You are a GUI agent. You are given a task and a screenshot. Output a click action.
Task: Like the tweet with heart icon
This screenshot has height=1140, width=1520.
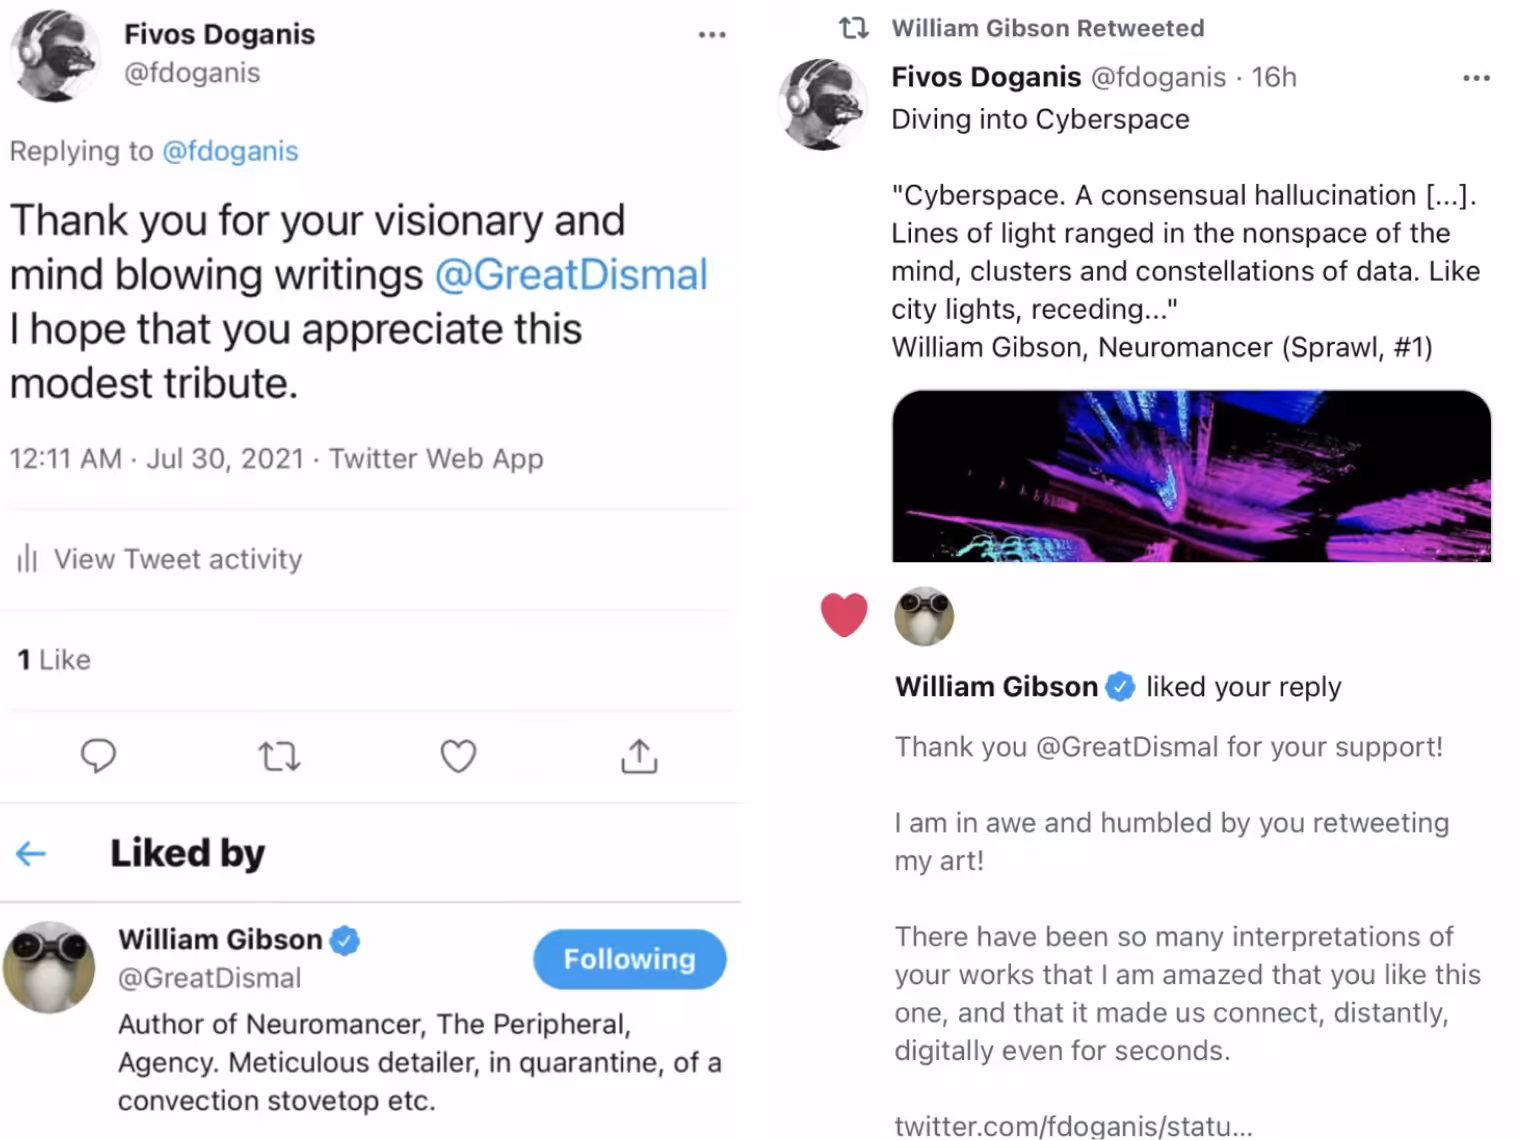click(x=458, y=756)
